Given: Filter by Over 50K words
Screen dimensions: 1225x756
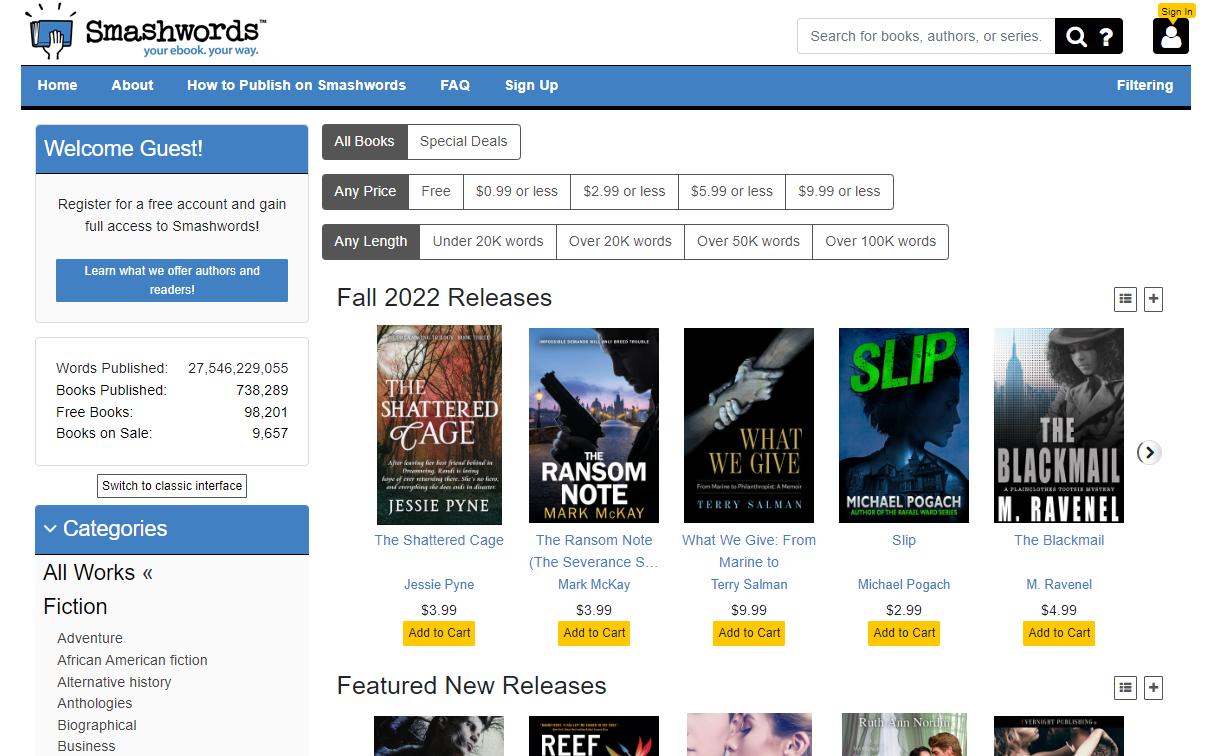Looking at the screenshot, I should click(x=748, y=242).
